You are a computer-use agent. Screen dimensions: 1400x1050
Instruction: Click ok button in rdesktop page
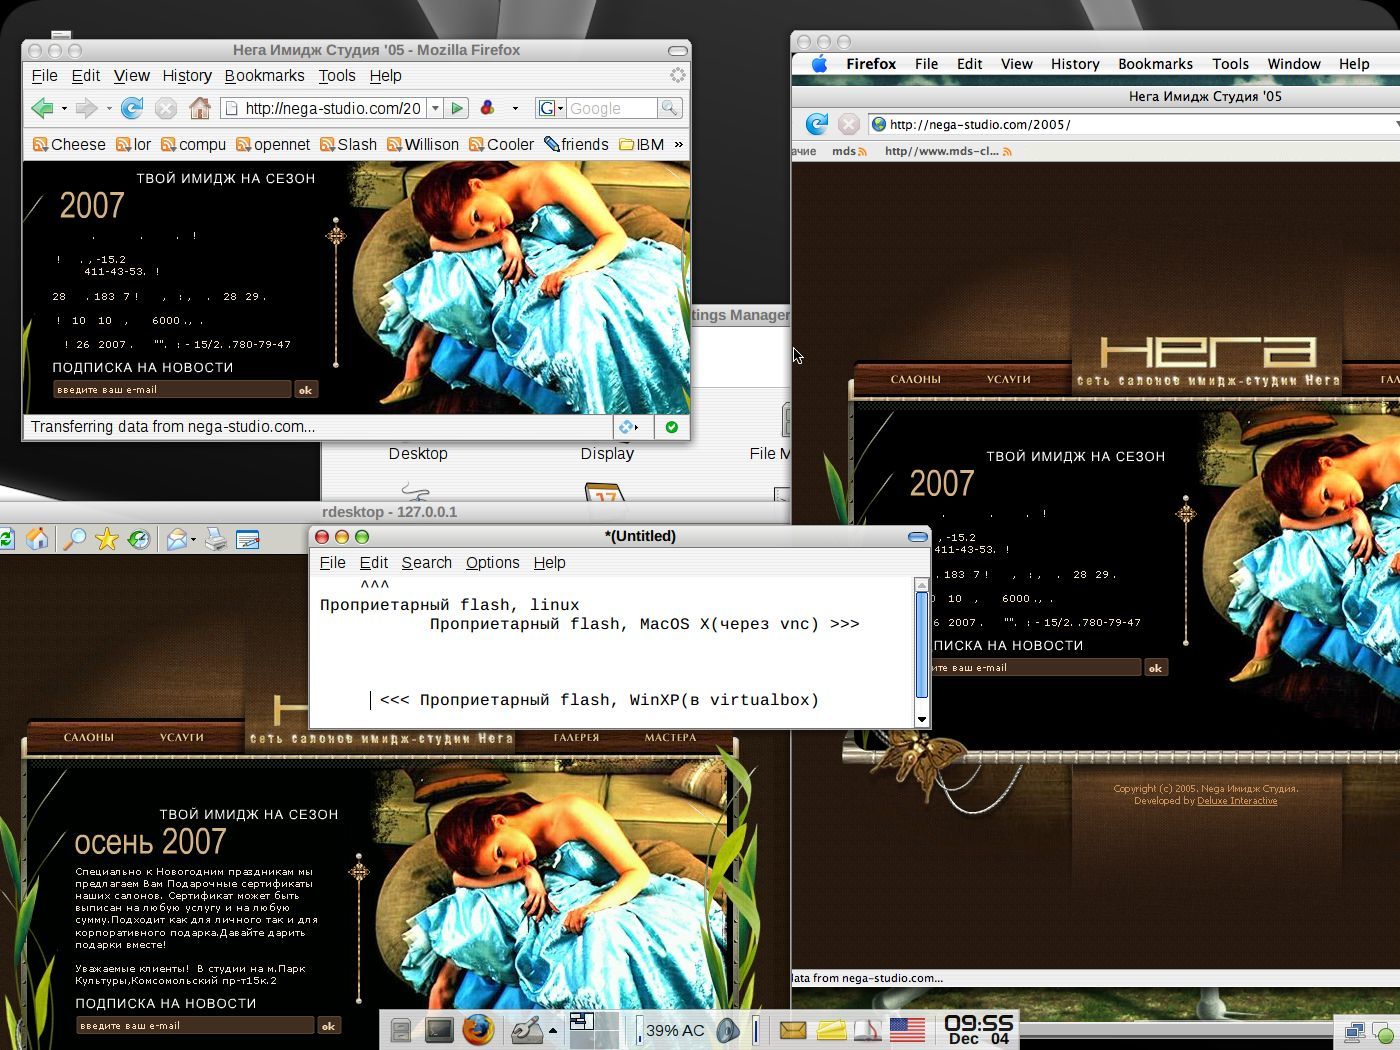(x=328, y=1026)
